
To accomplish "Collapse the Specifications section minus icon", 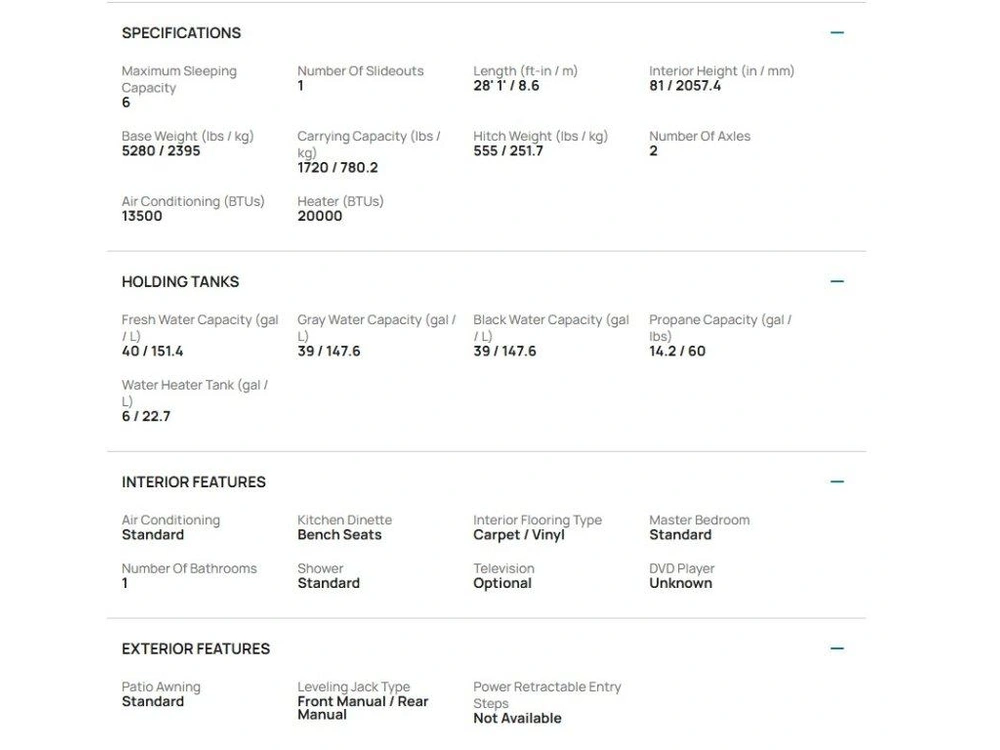I will [837, 33].
